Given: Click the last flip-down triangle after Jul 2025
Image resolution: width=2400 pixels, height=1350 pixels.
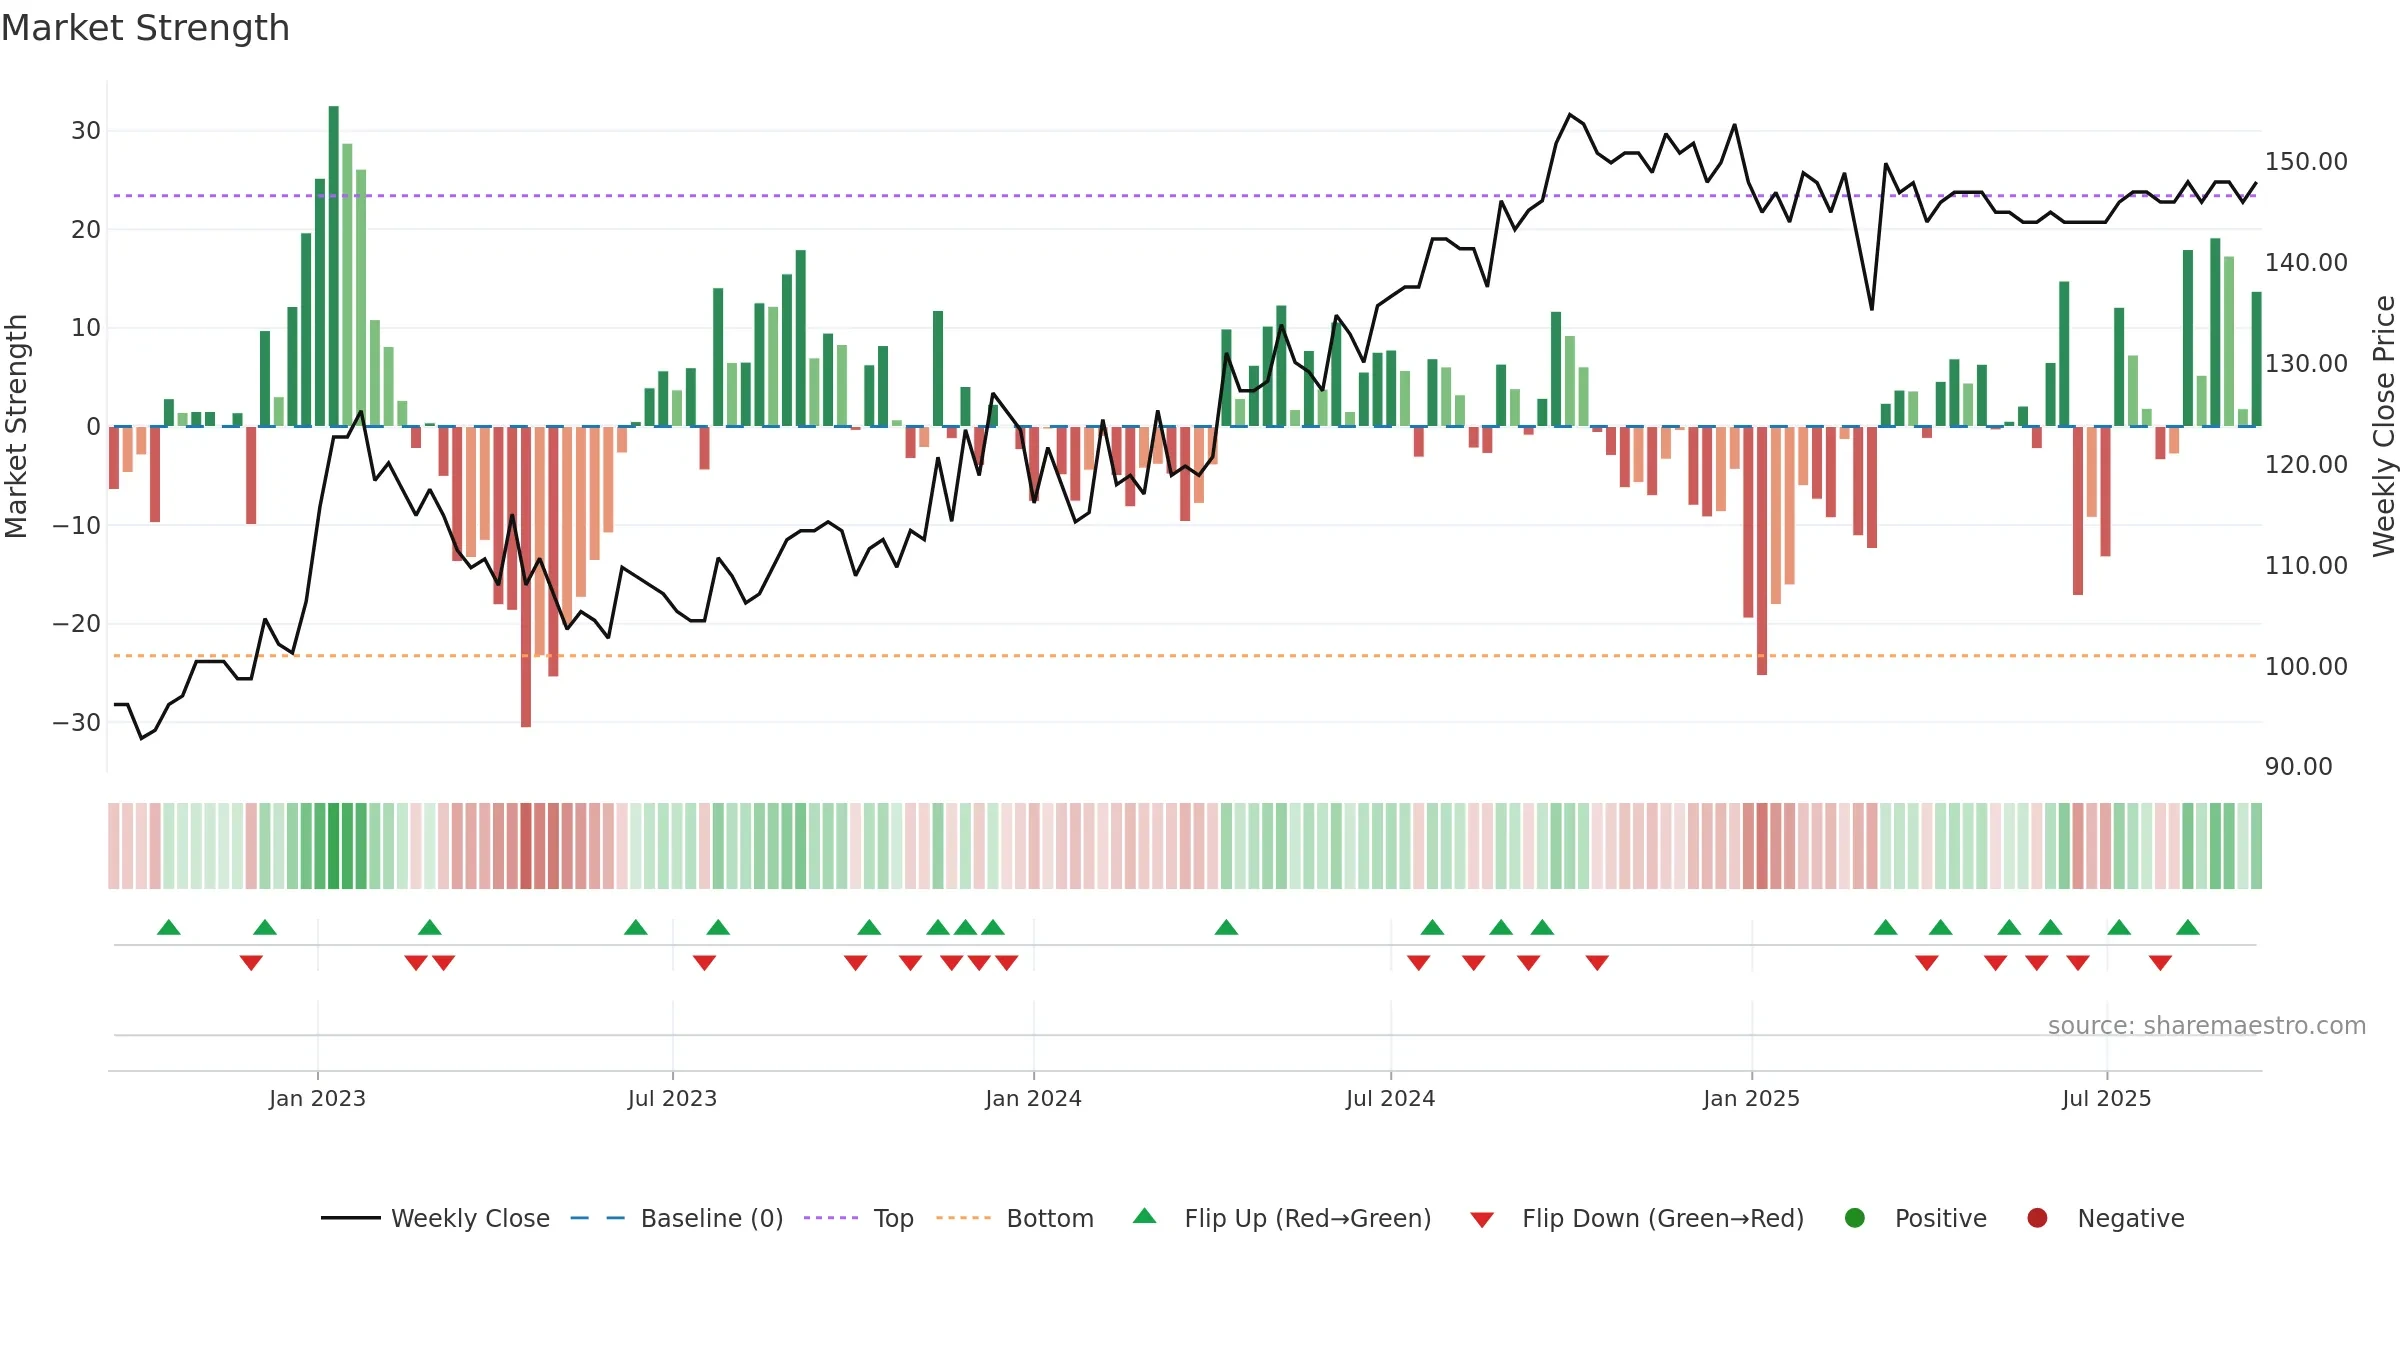Looking at the screenshot, I should pyautogui.click(x=2160, y=963).
